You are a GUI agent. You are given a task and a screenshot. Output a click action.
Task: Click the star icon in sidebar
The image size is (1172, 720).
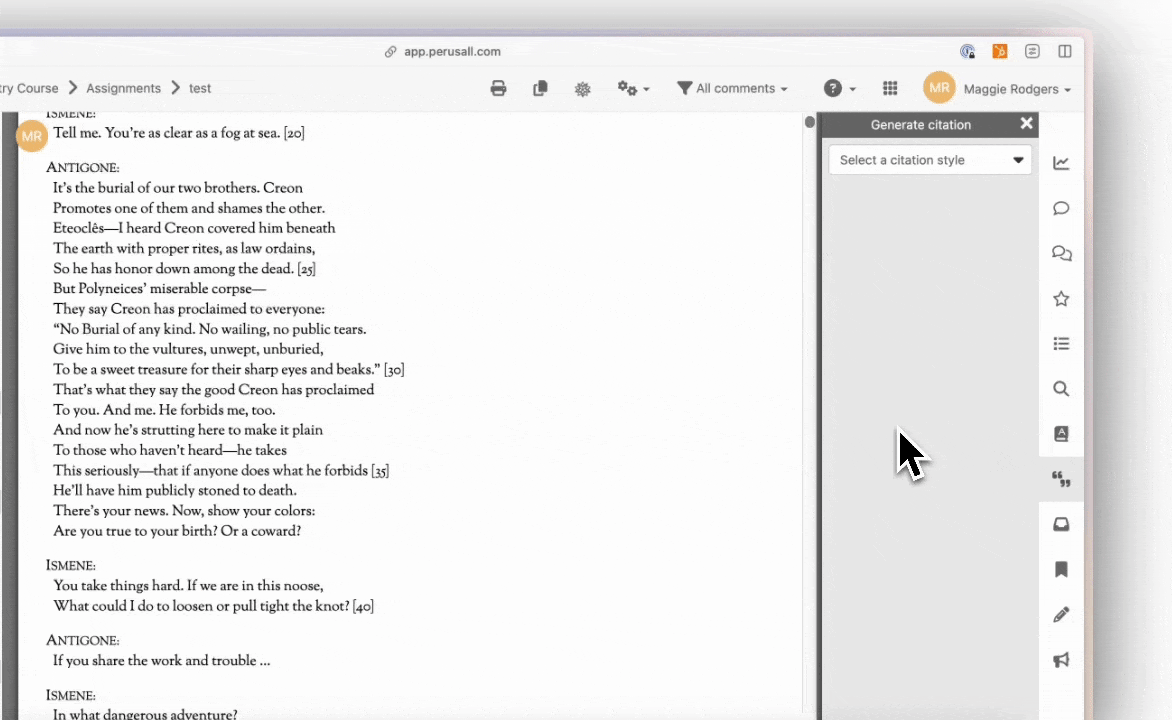tap(1061, 299)
